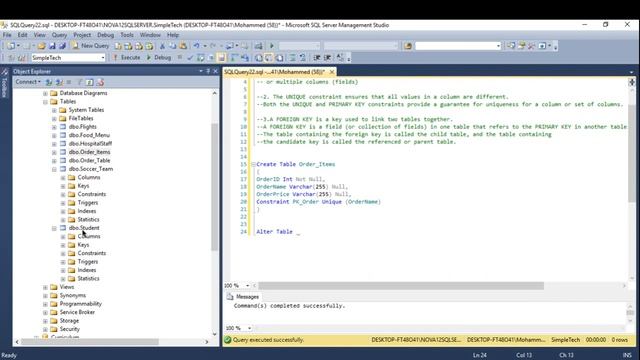Select Keys folder under dbo.Soccer_Team
This screenshot has height=360, width=640.
click(83, 186)
